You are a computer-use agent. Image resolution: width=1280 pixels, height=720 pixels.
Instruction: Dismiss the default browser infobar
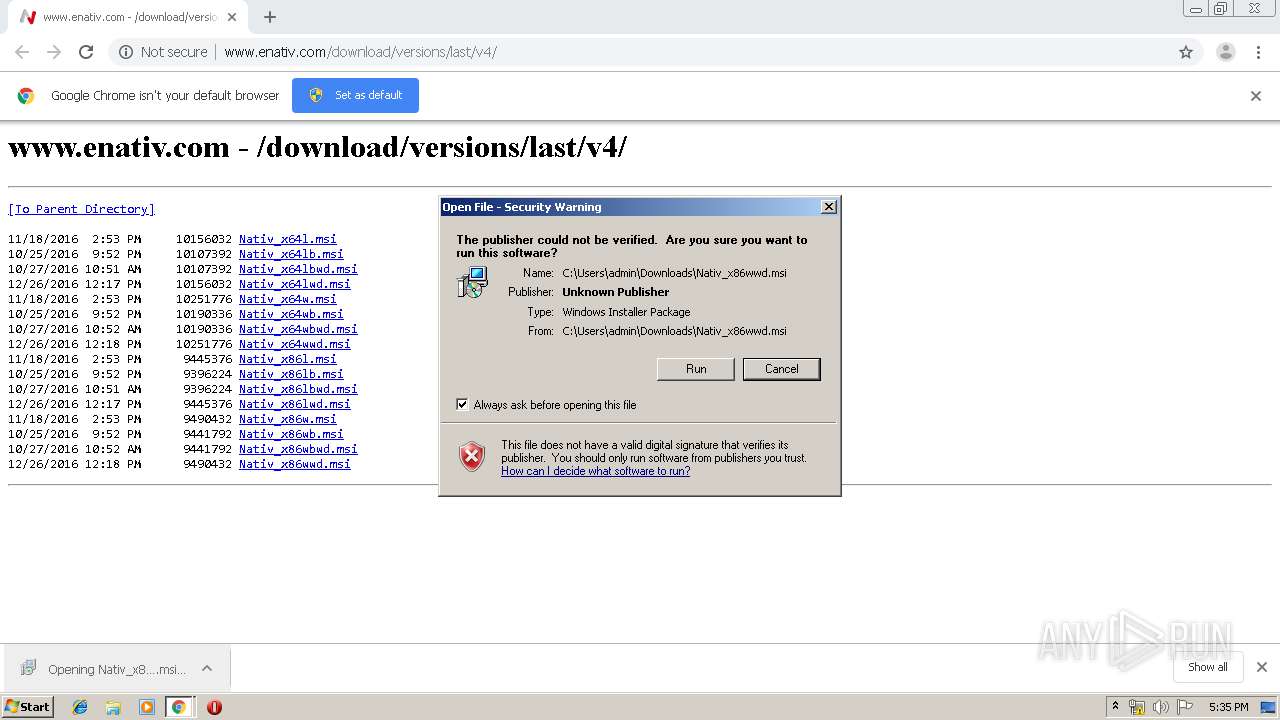point(1256,96)
